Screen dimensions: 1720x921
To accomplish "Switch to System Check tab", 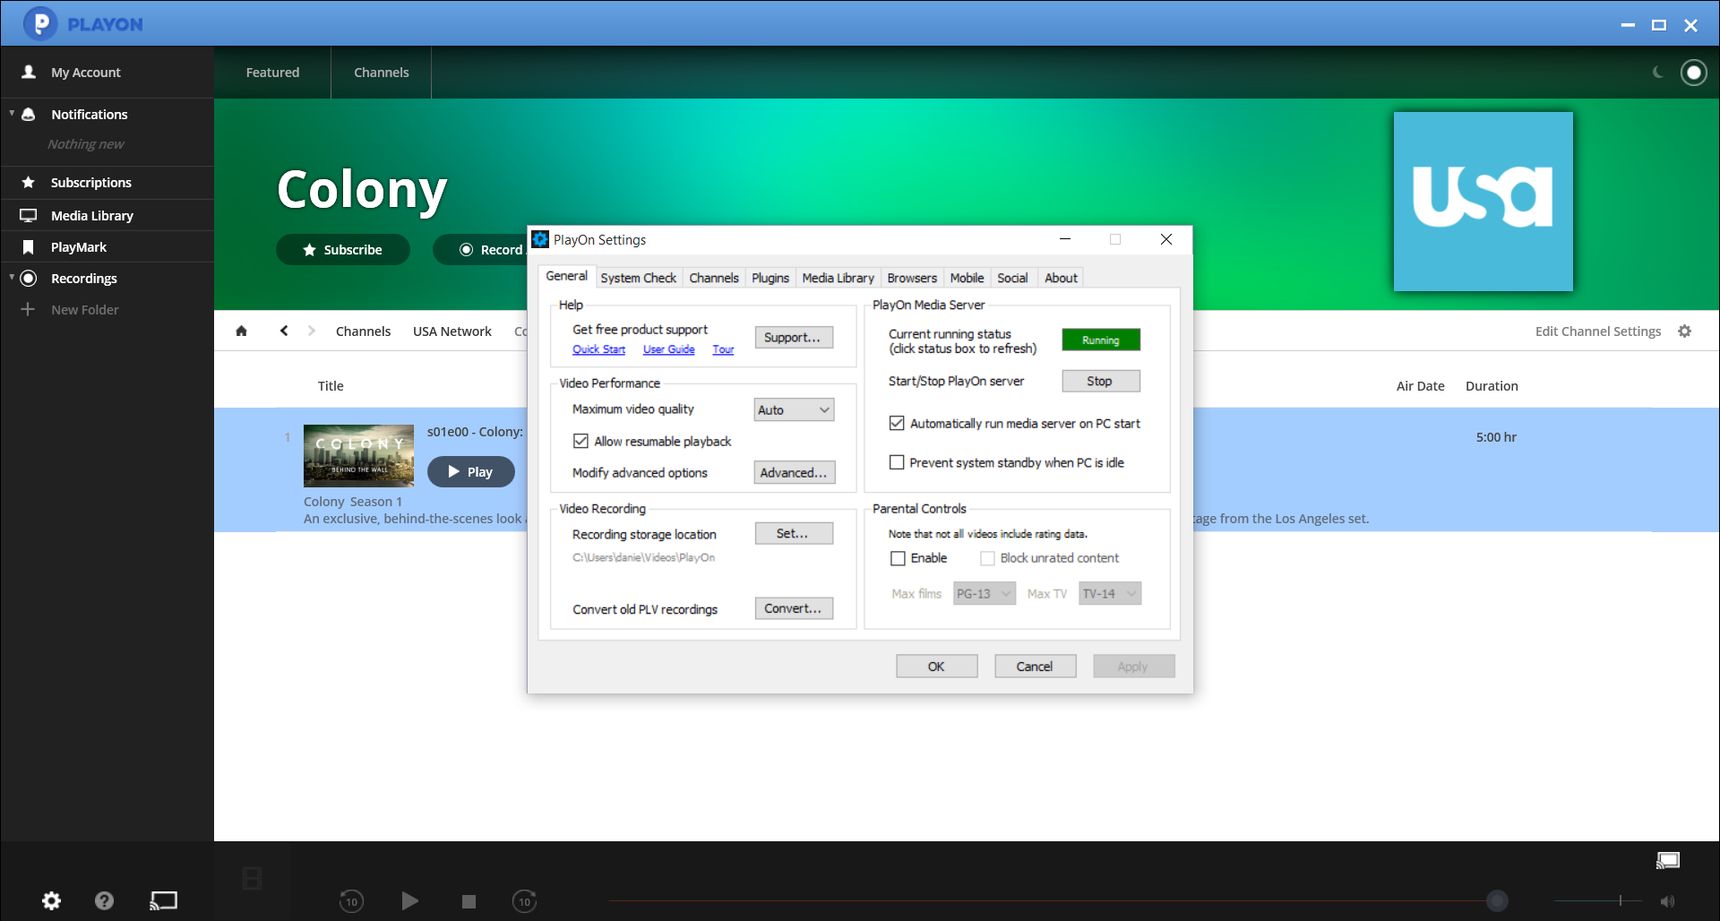I will pyautogui.click(x=638, y=278).
